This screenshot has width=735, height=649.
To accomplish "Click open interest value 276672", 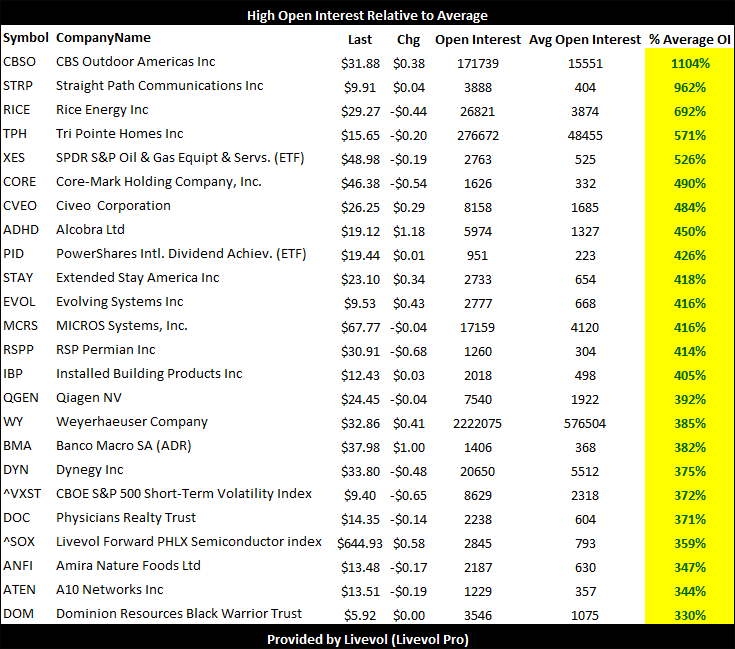I will pyautogui.click(x=478, y=136).
